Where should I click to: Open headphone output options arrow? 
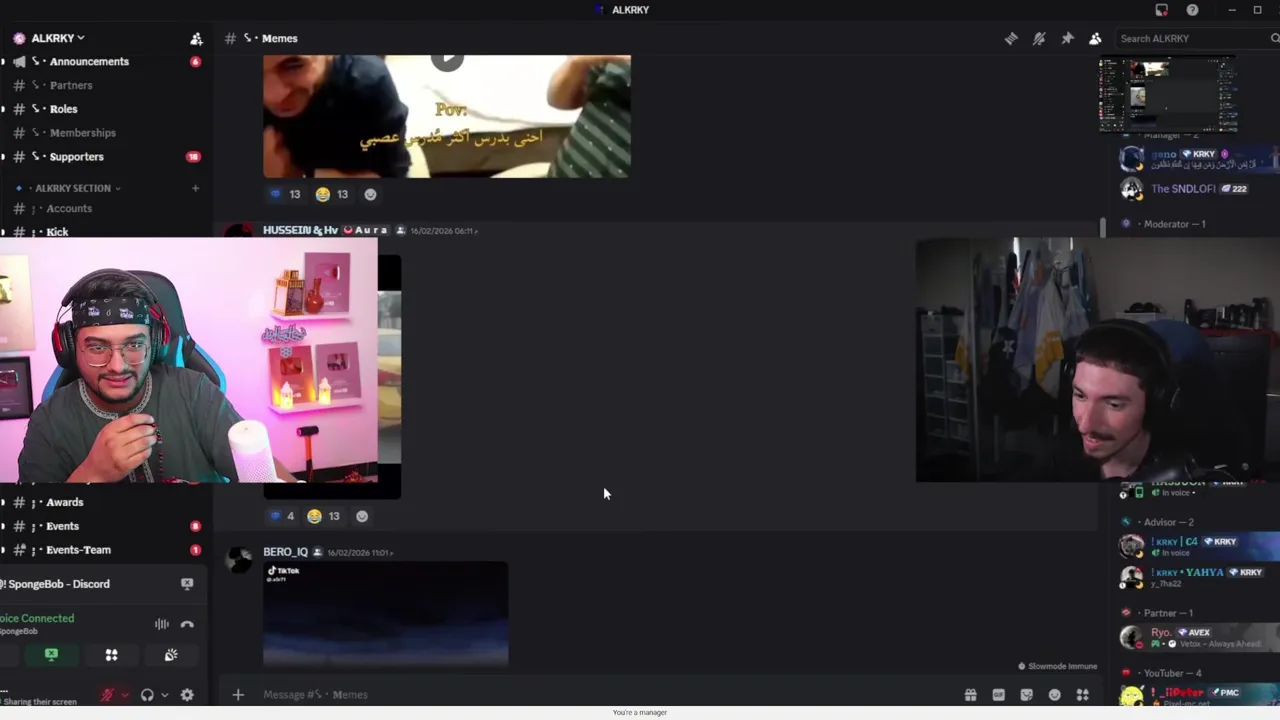point(164,695)
